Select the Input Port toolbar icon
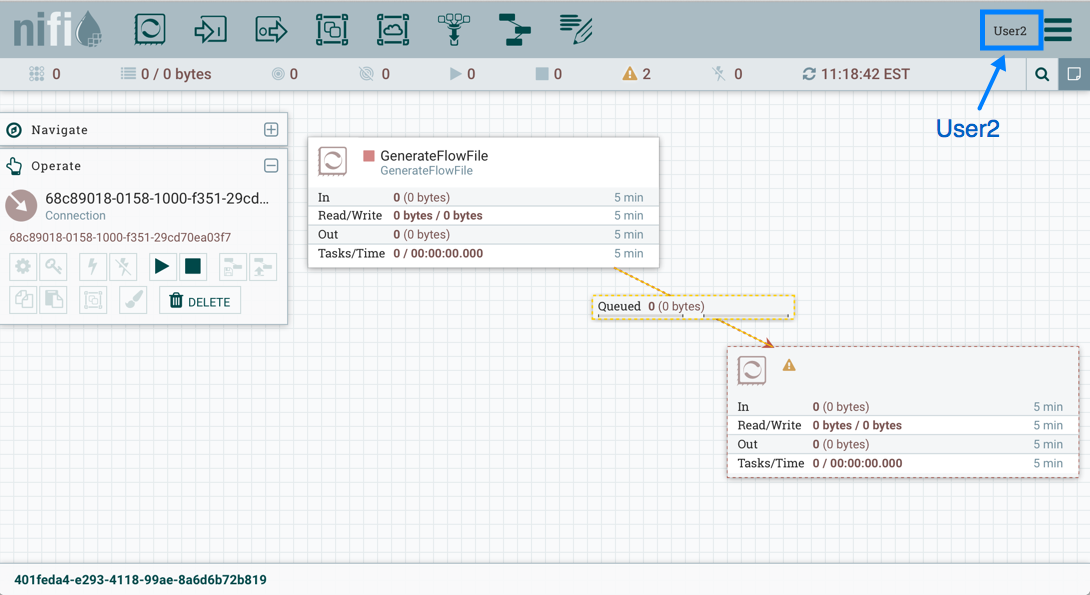Screen dimensions: 1090x595 [x=210, y=29]
